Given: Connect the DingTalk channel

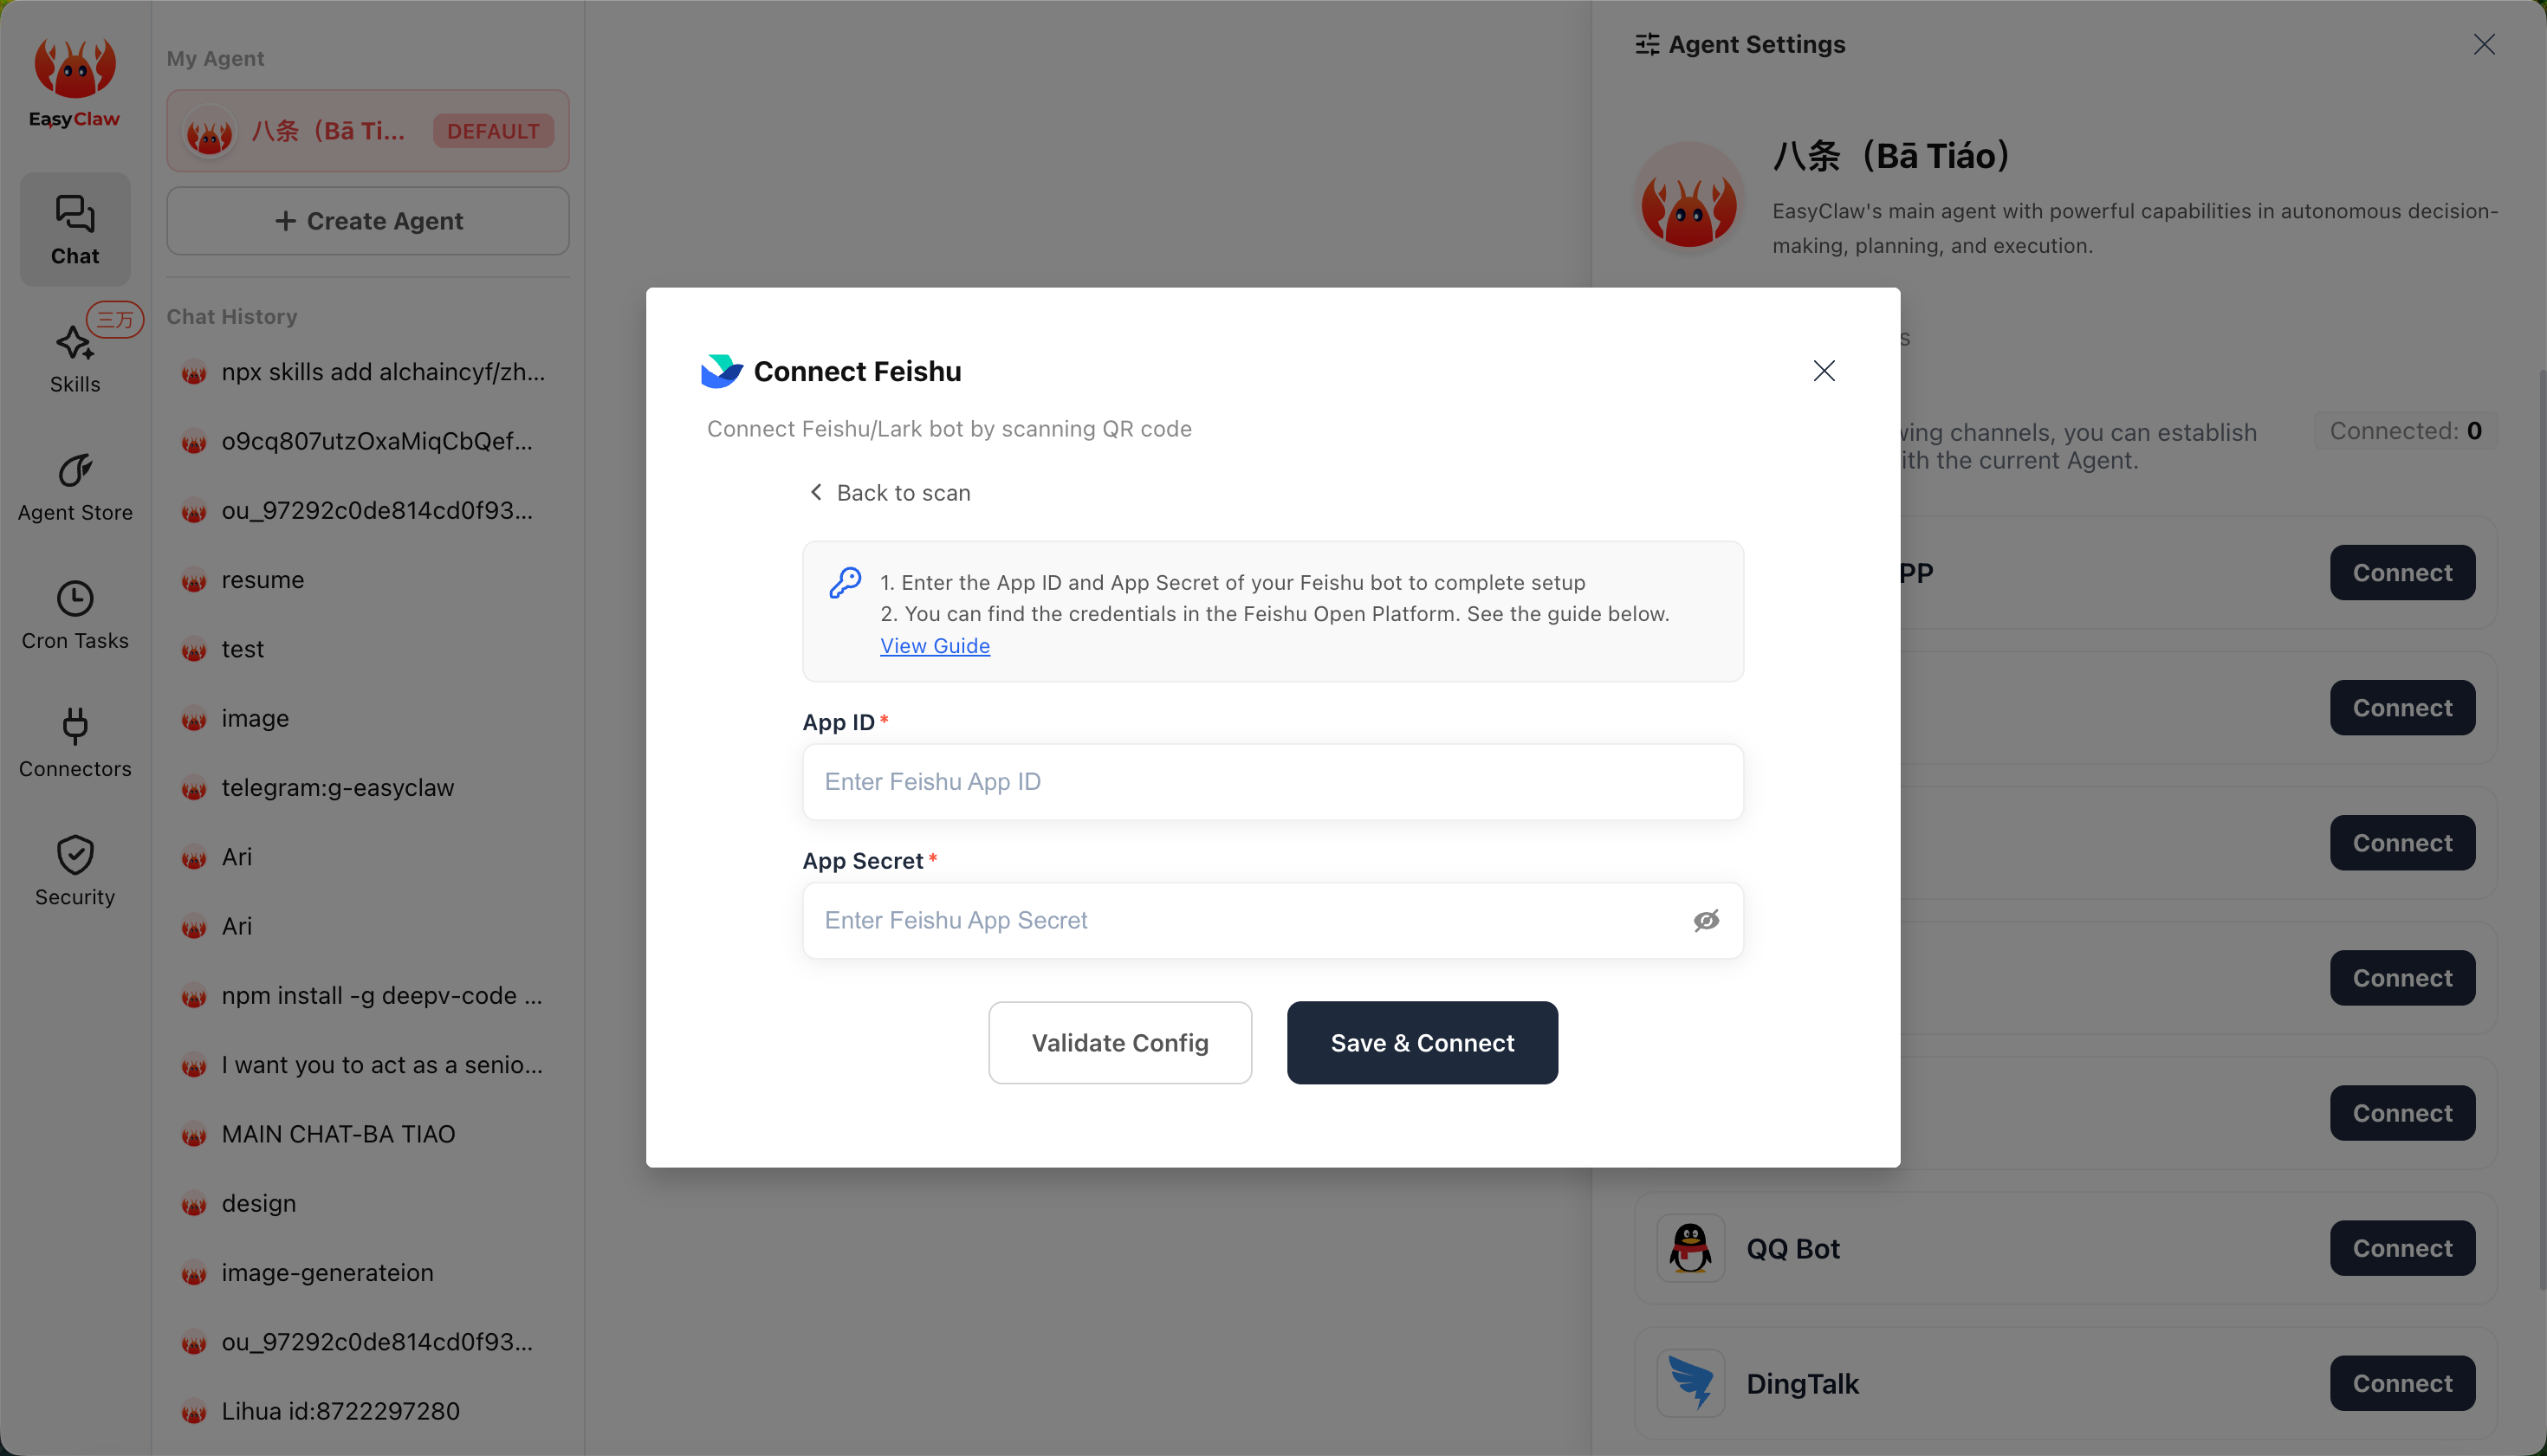Looking at the screenshot, I should (2402, 1383).
